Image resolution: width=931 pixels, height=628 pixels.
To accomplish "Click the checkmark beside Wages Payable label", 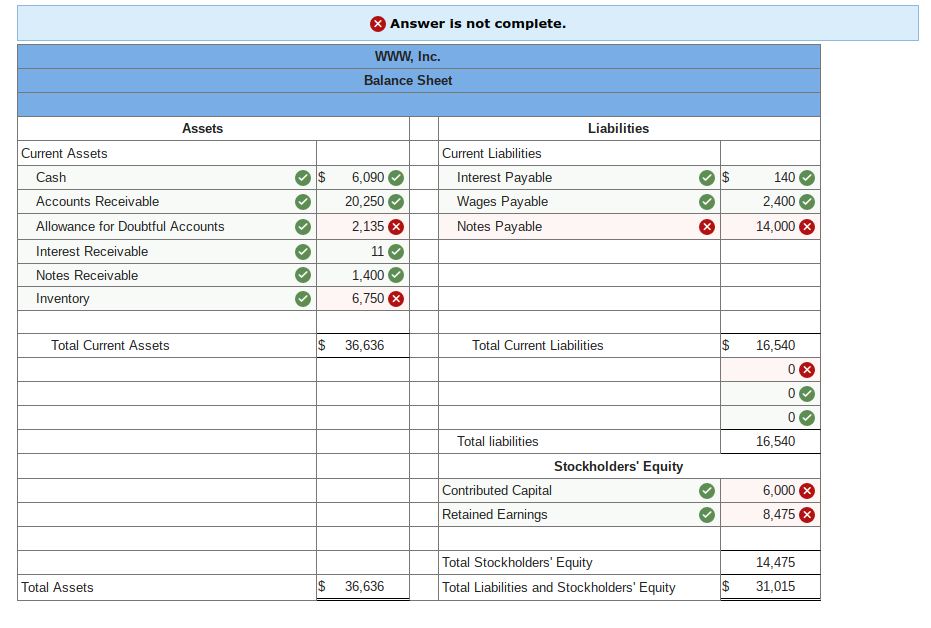I will coord(707,201).
